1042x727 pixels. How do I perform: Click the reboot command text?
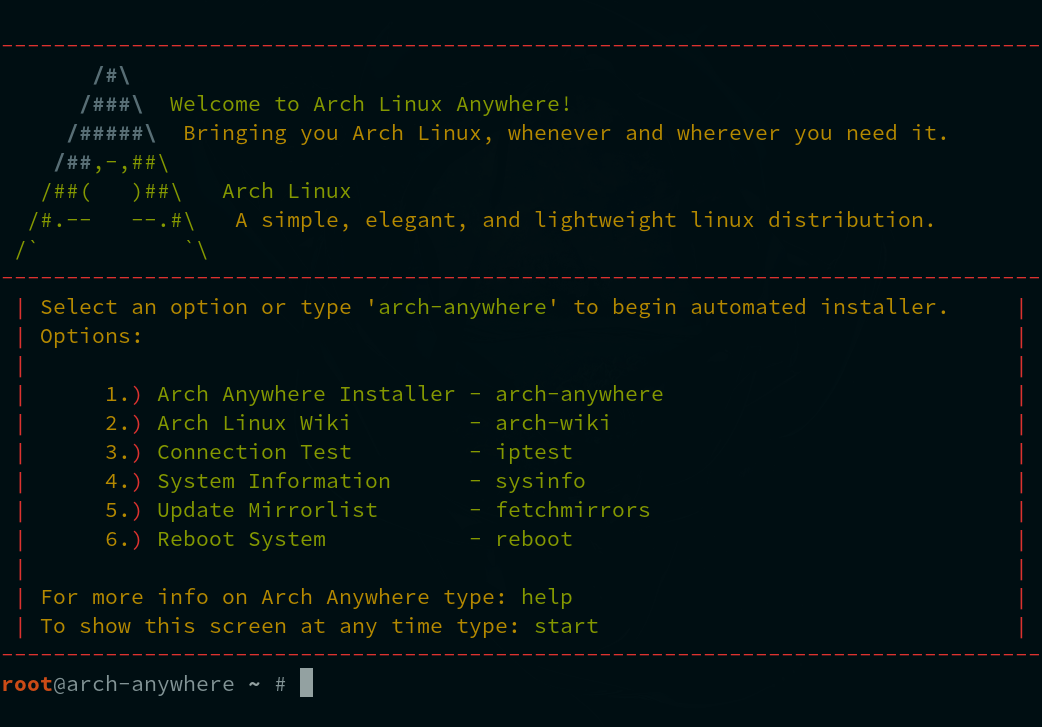[x=534, y=540]
